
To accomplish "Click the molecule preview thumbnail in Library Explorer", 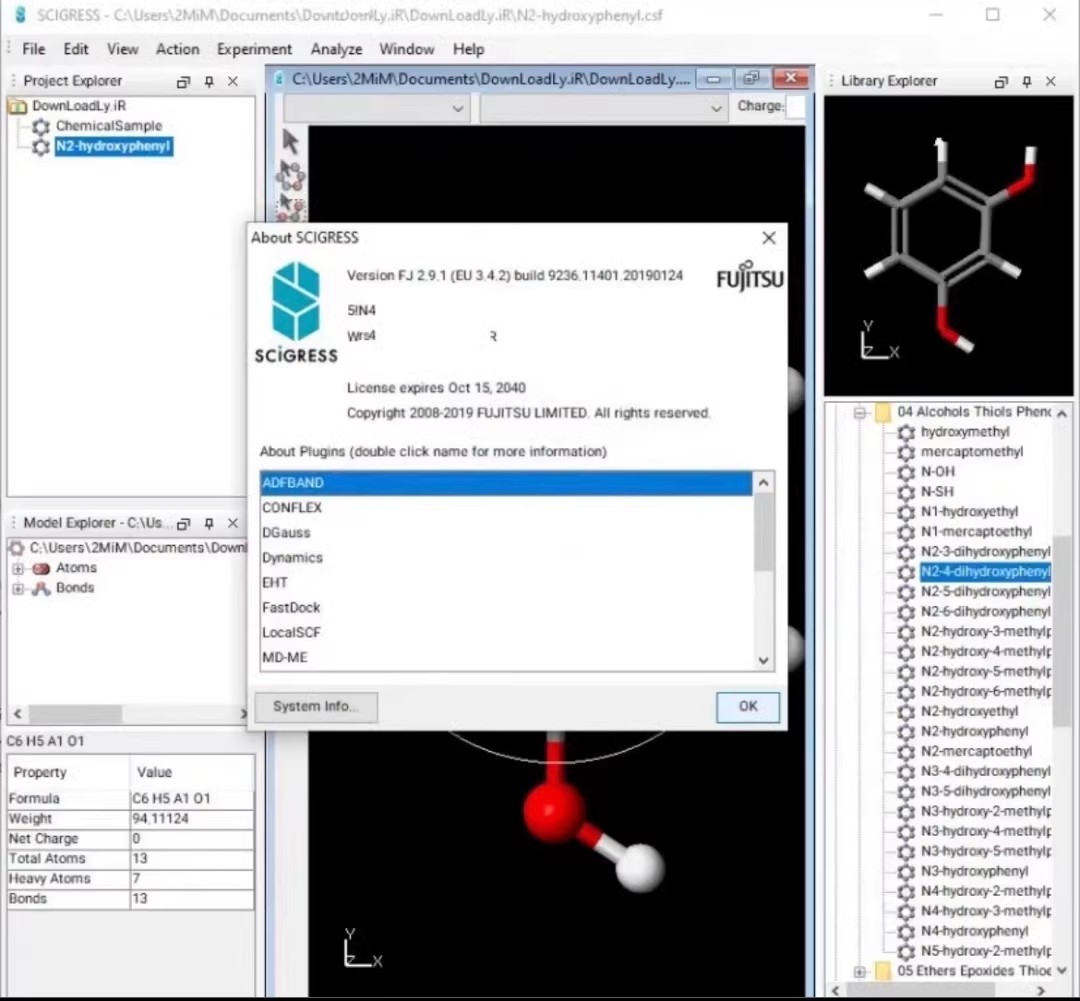I will [x=948, y=246].
